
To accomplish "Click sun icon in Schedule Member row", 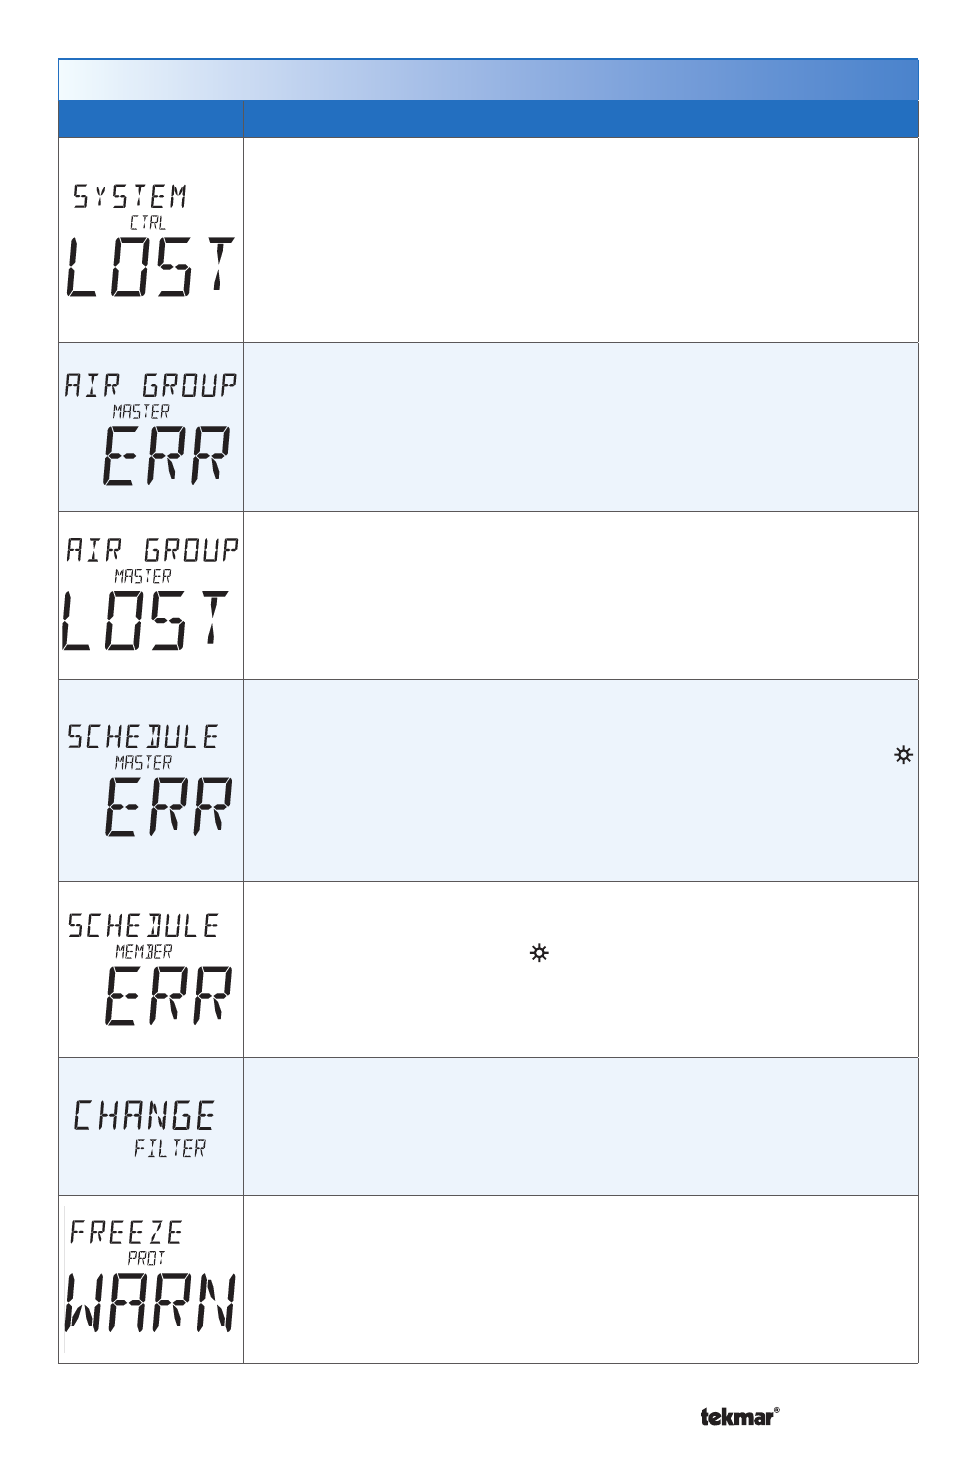I will coord(539,953).
